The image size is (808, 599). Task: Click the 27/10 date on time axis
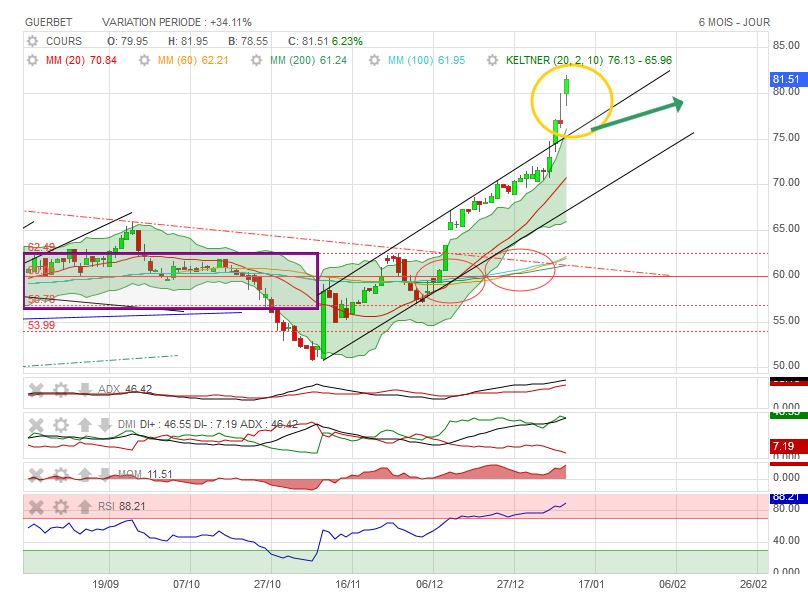267,584
